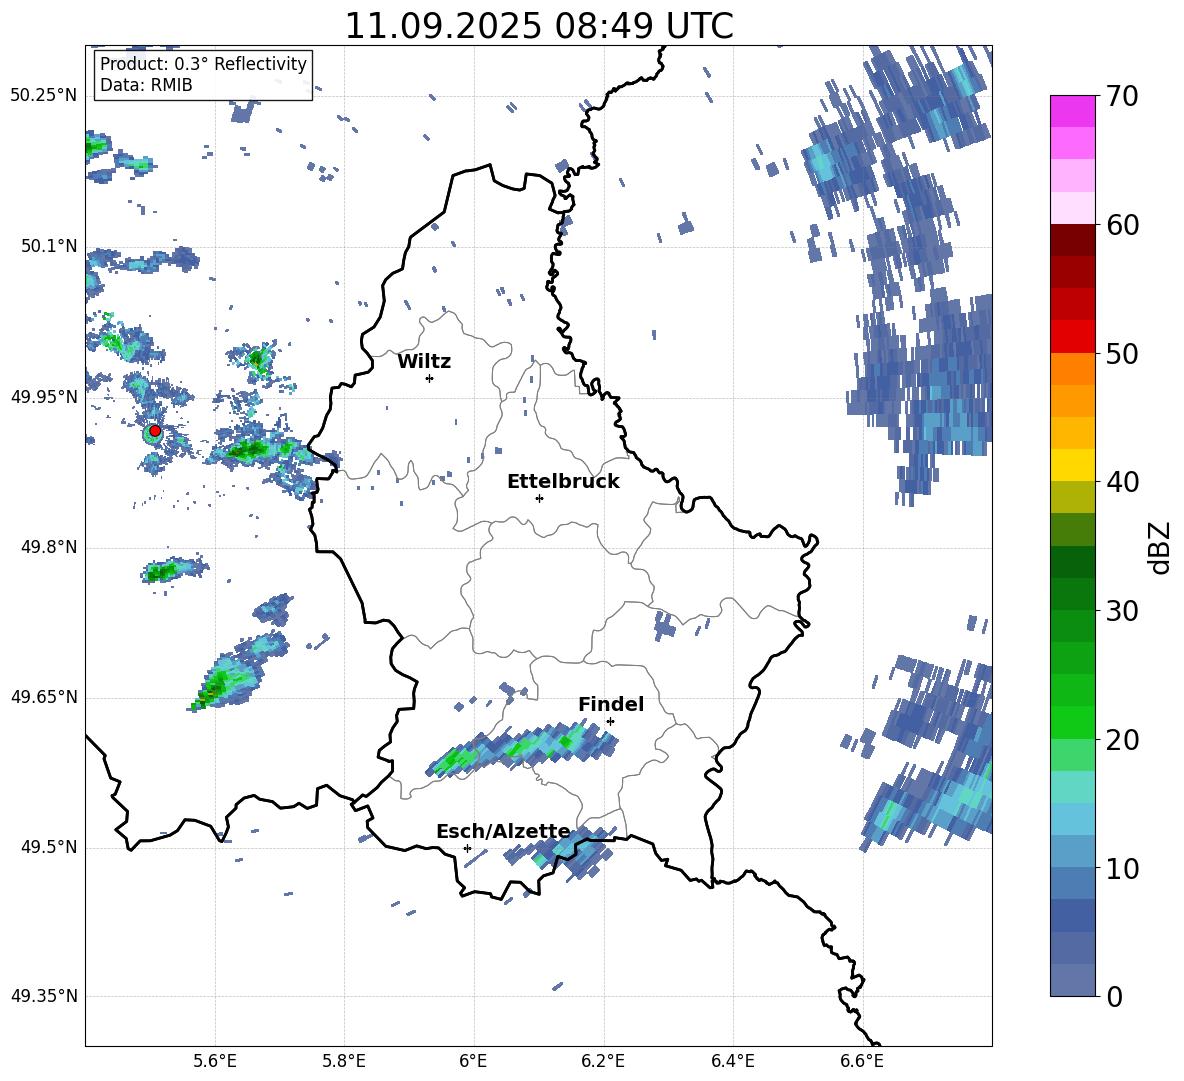Click the red station marker dot
Image resolution: width=1184 pixels, height=1081 pixels.
[x=155, y=431]
